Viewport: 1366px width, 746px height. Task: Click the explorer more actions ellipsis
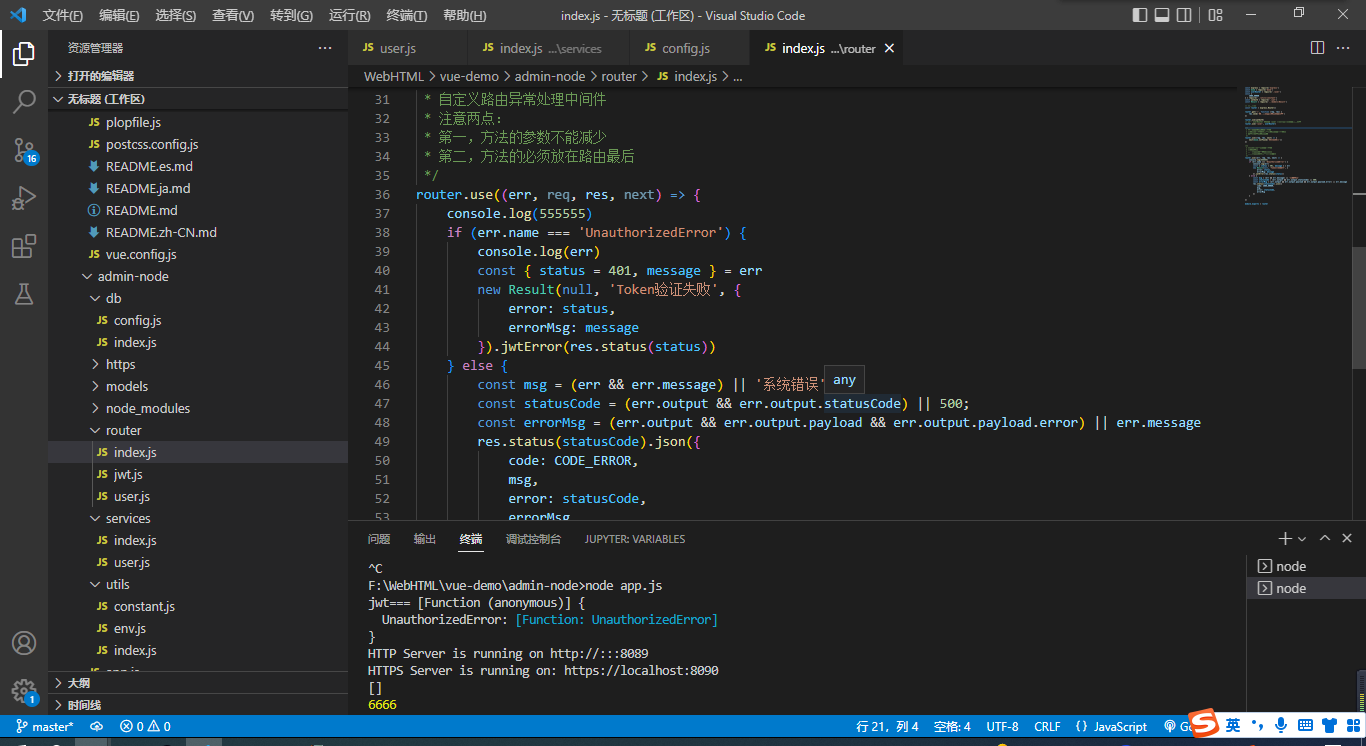(325, 48)
